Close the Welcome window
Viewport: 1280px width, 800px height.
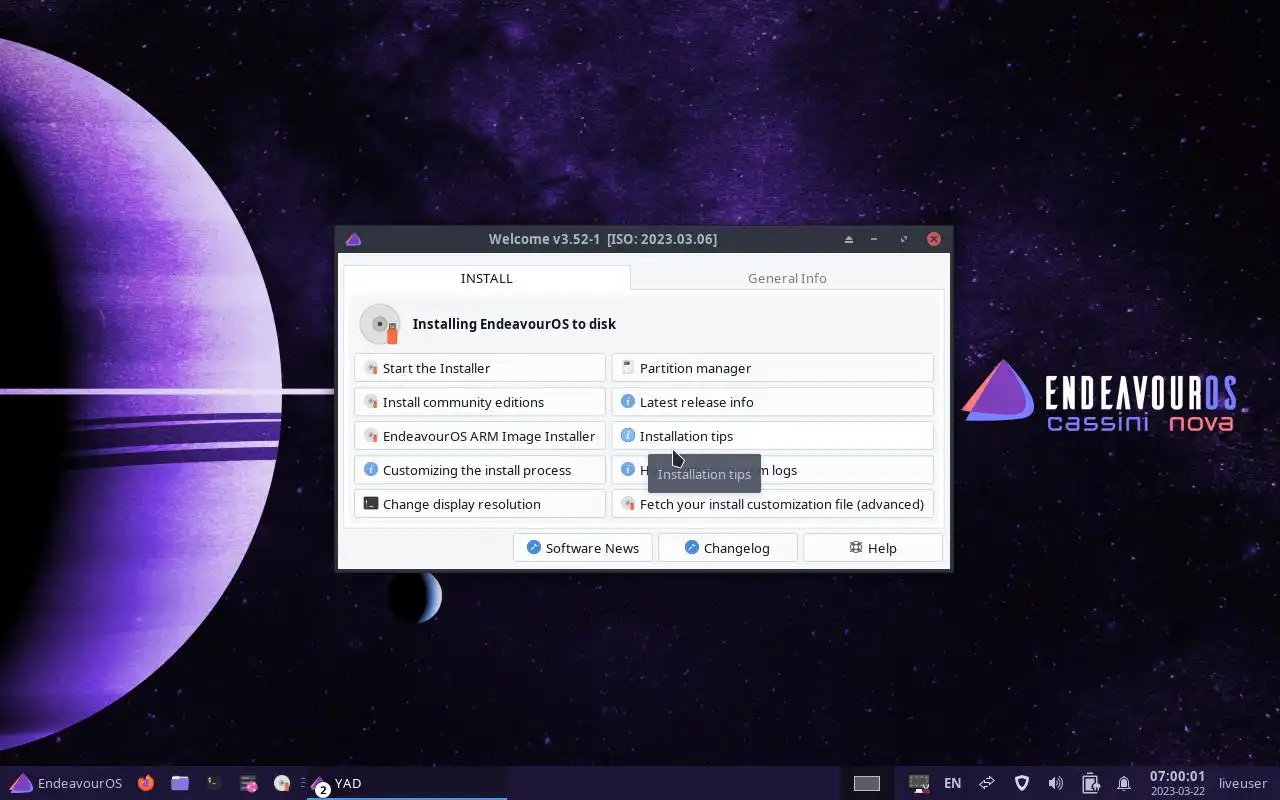pos(934,239)
